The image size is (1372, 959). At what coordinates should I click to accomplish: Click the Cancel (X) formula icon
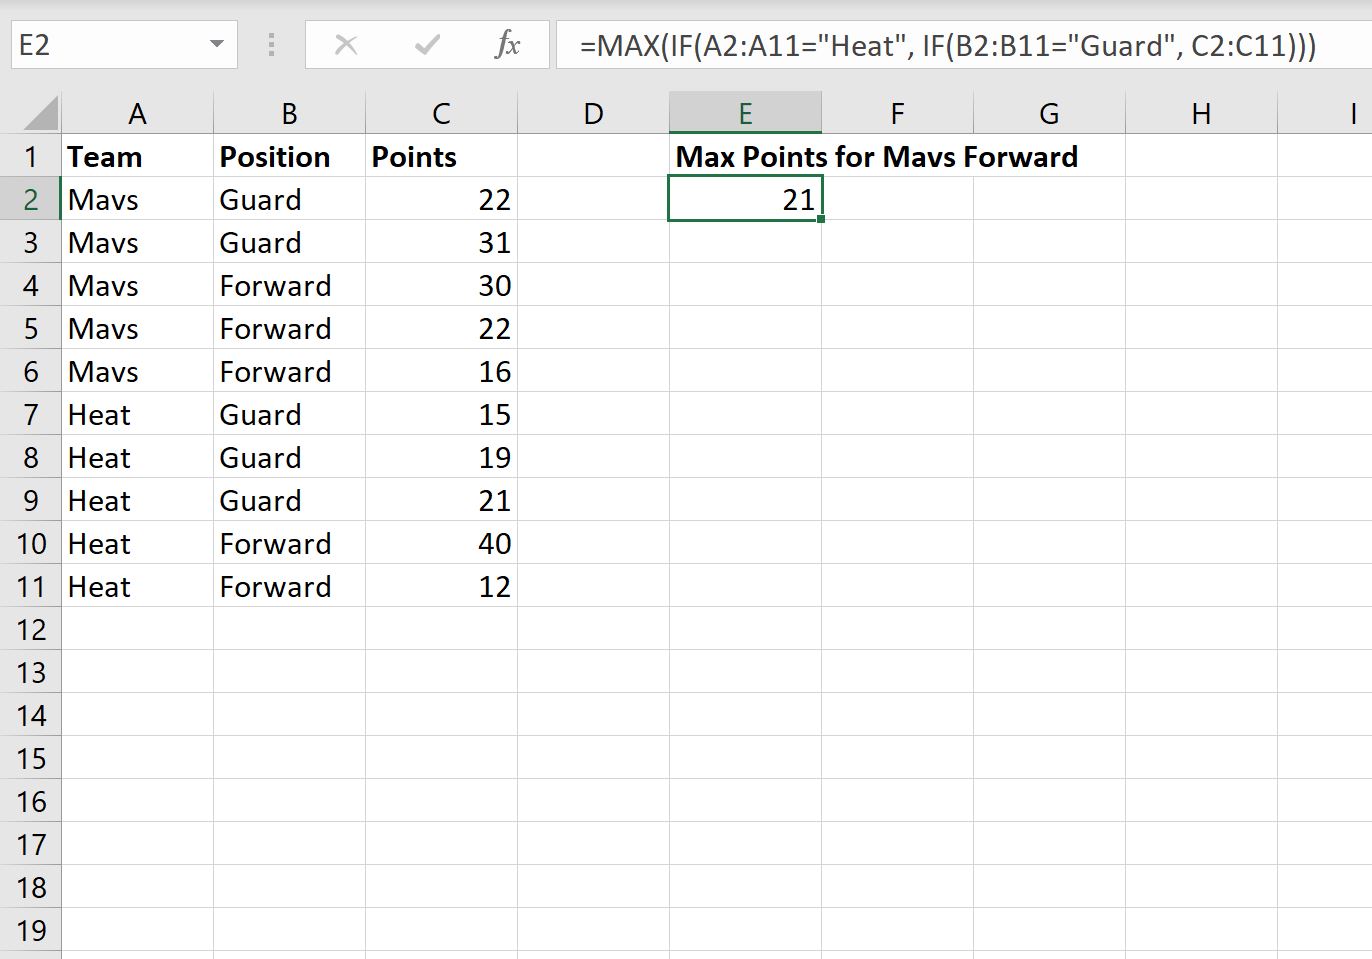coord(346,45)
